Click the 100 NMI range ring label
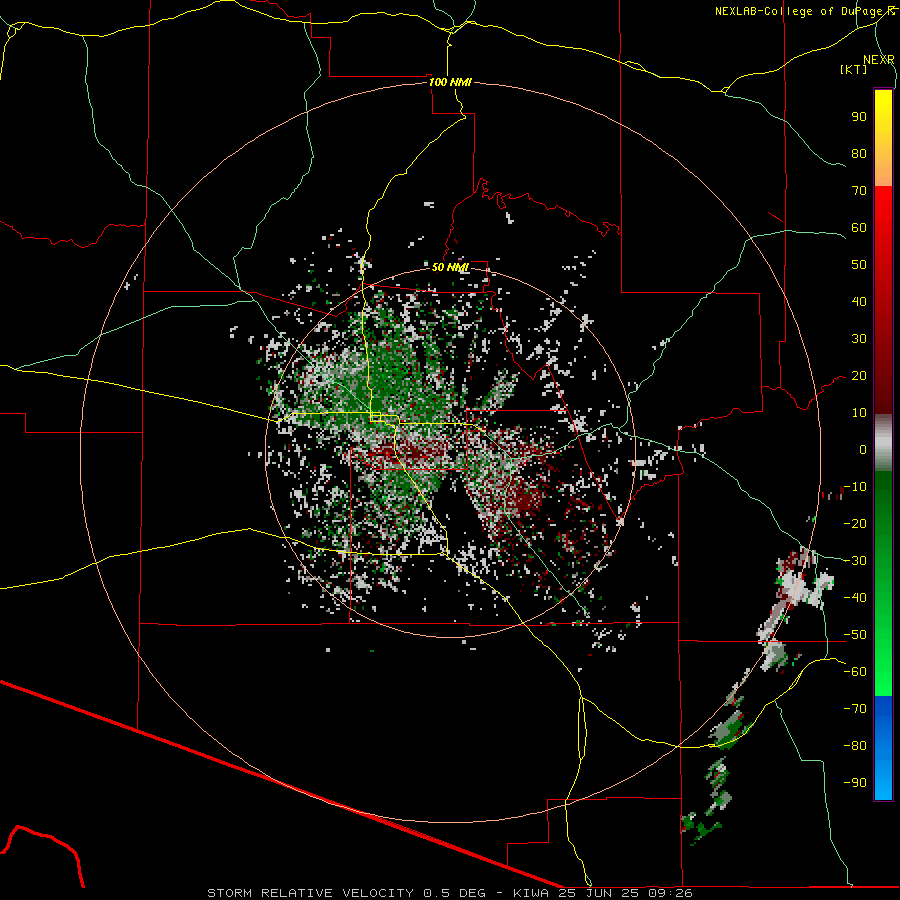This screenshot has width=900, height=900. tap(450, 82)
